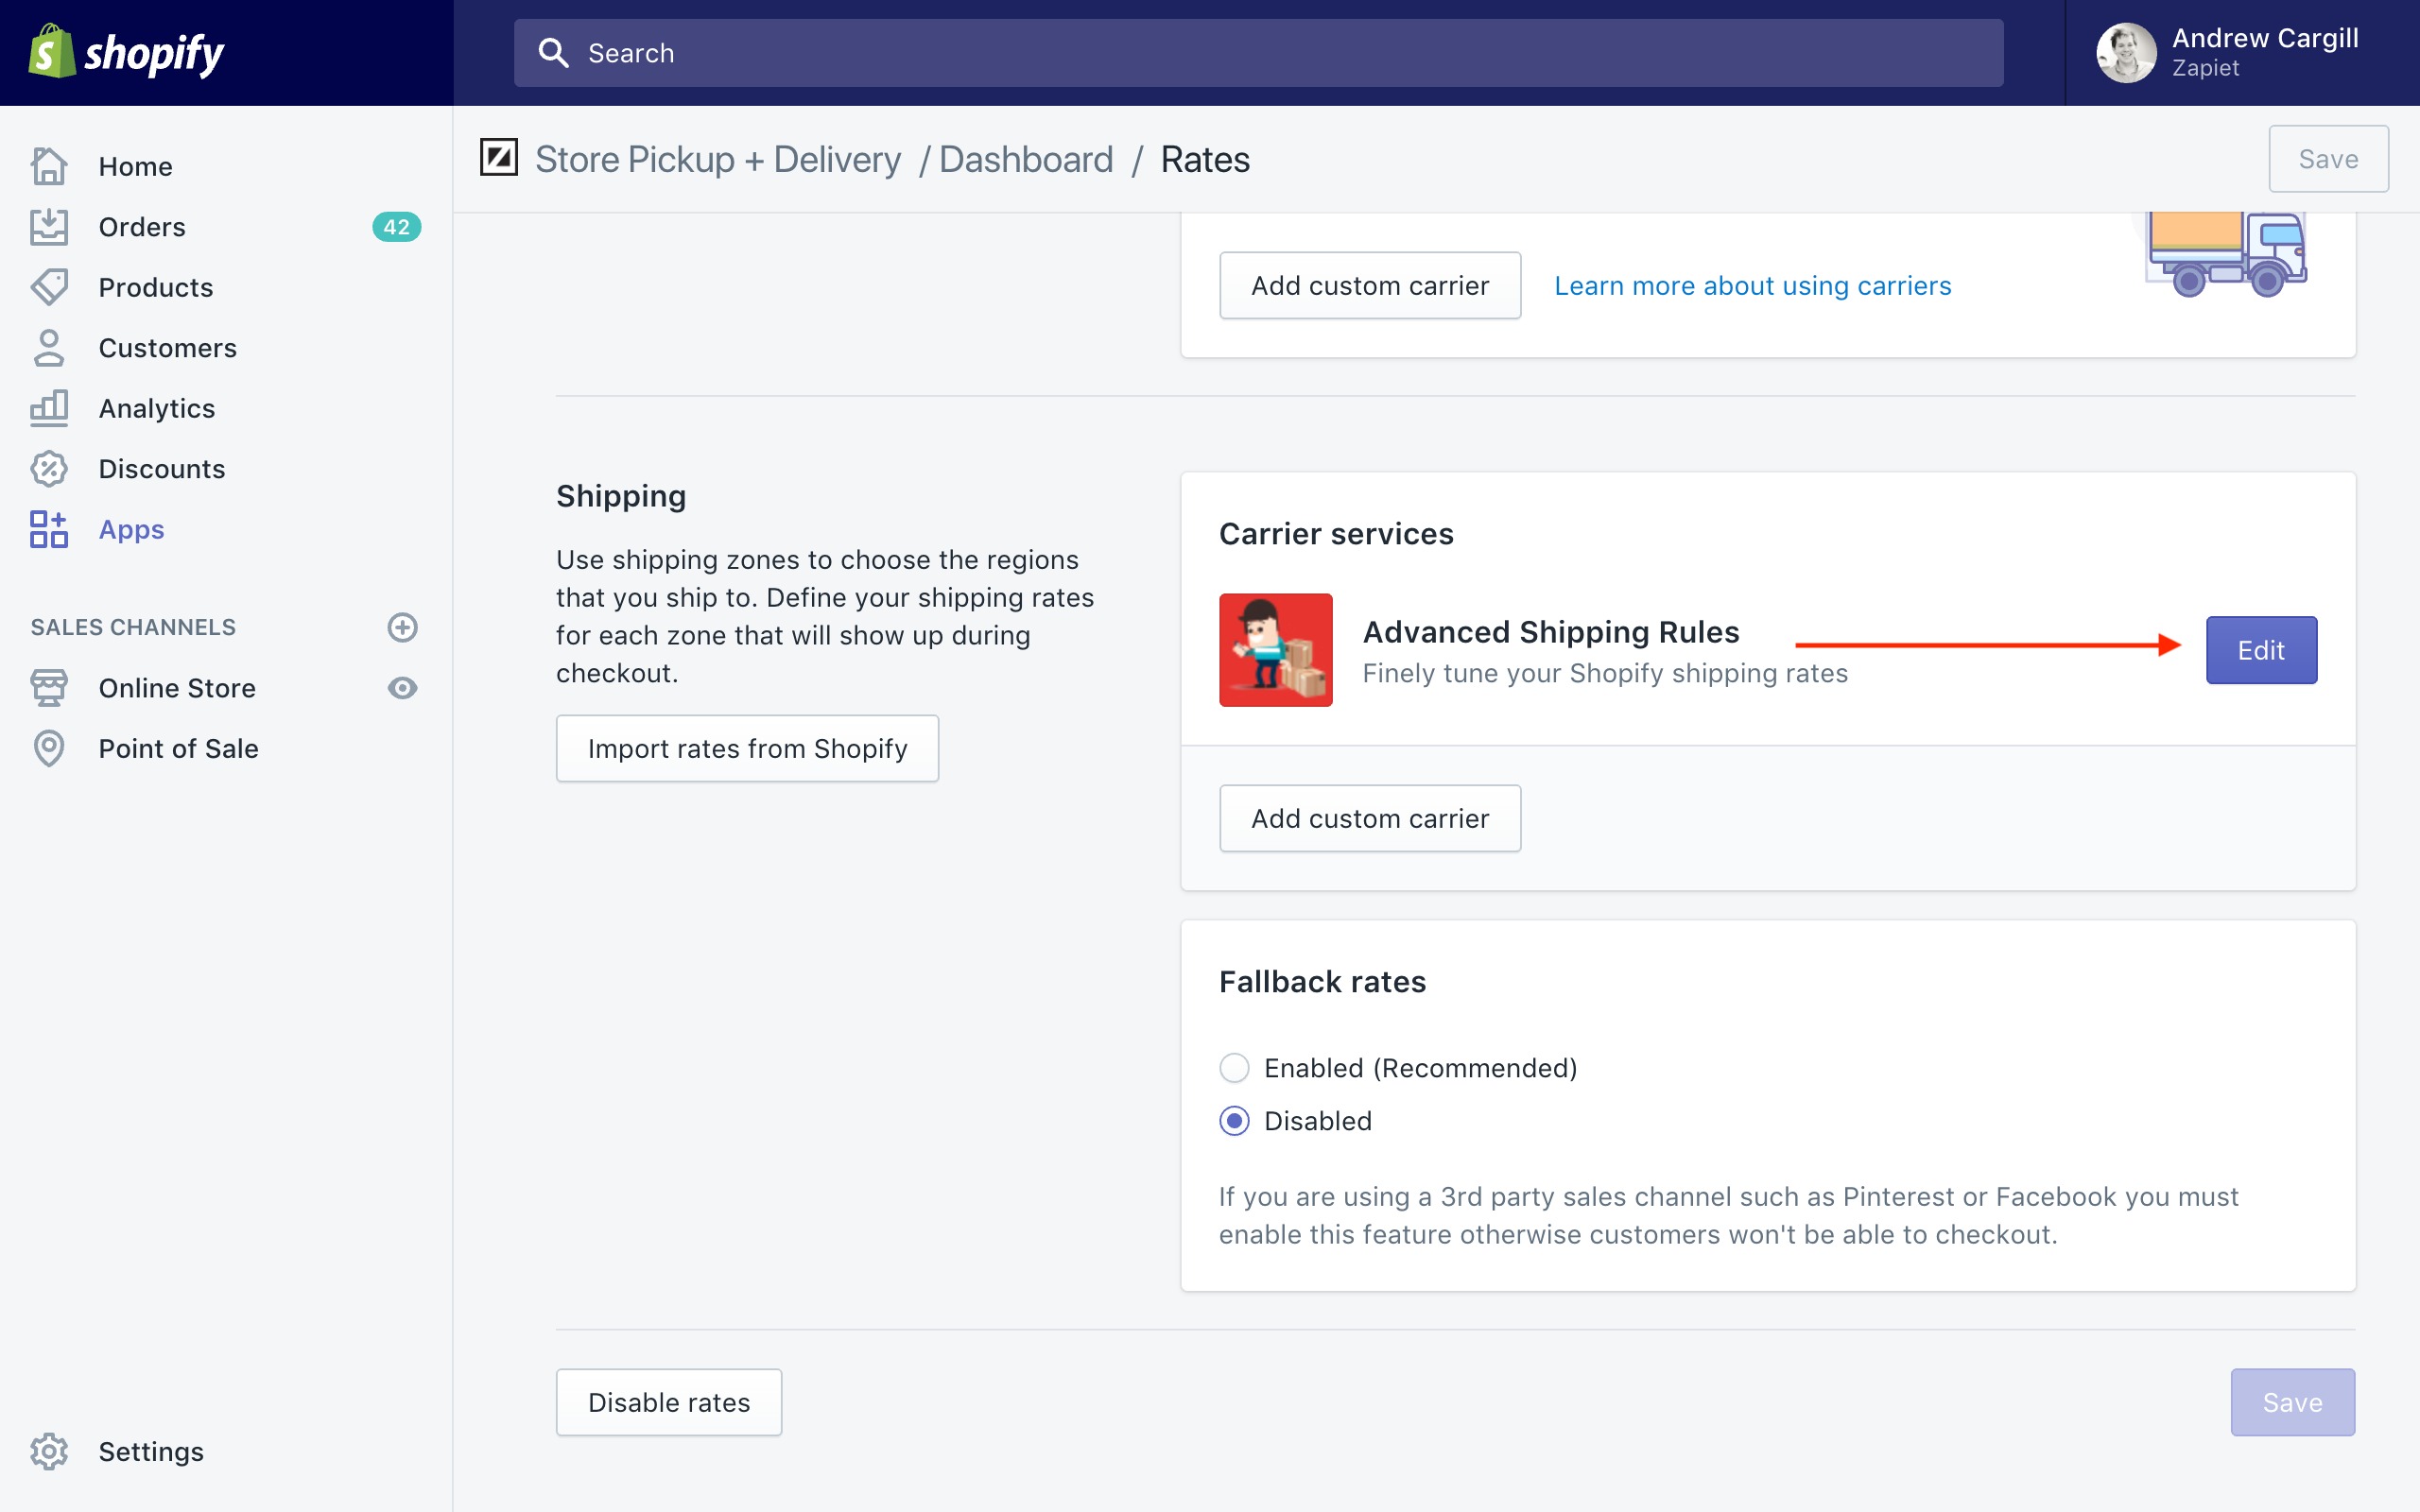The width and height of the screenshot is (2420, 1512).
Task: Click the Products tag icon
Action: point(49,287)
